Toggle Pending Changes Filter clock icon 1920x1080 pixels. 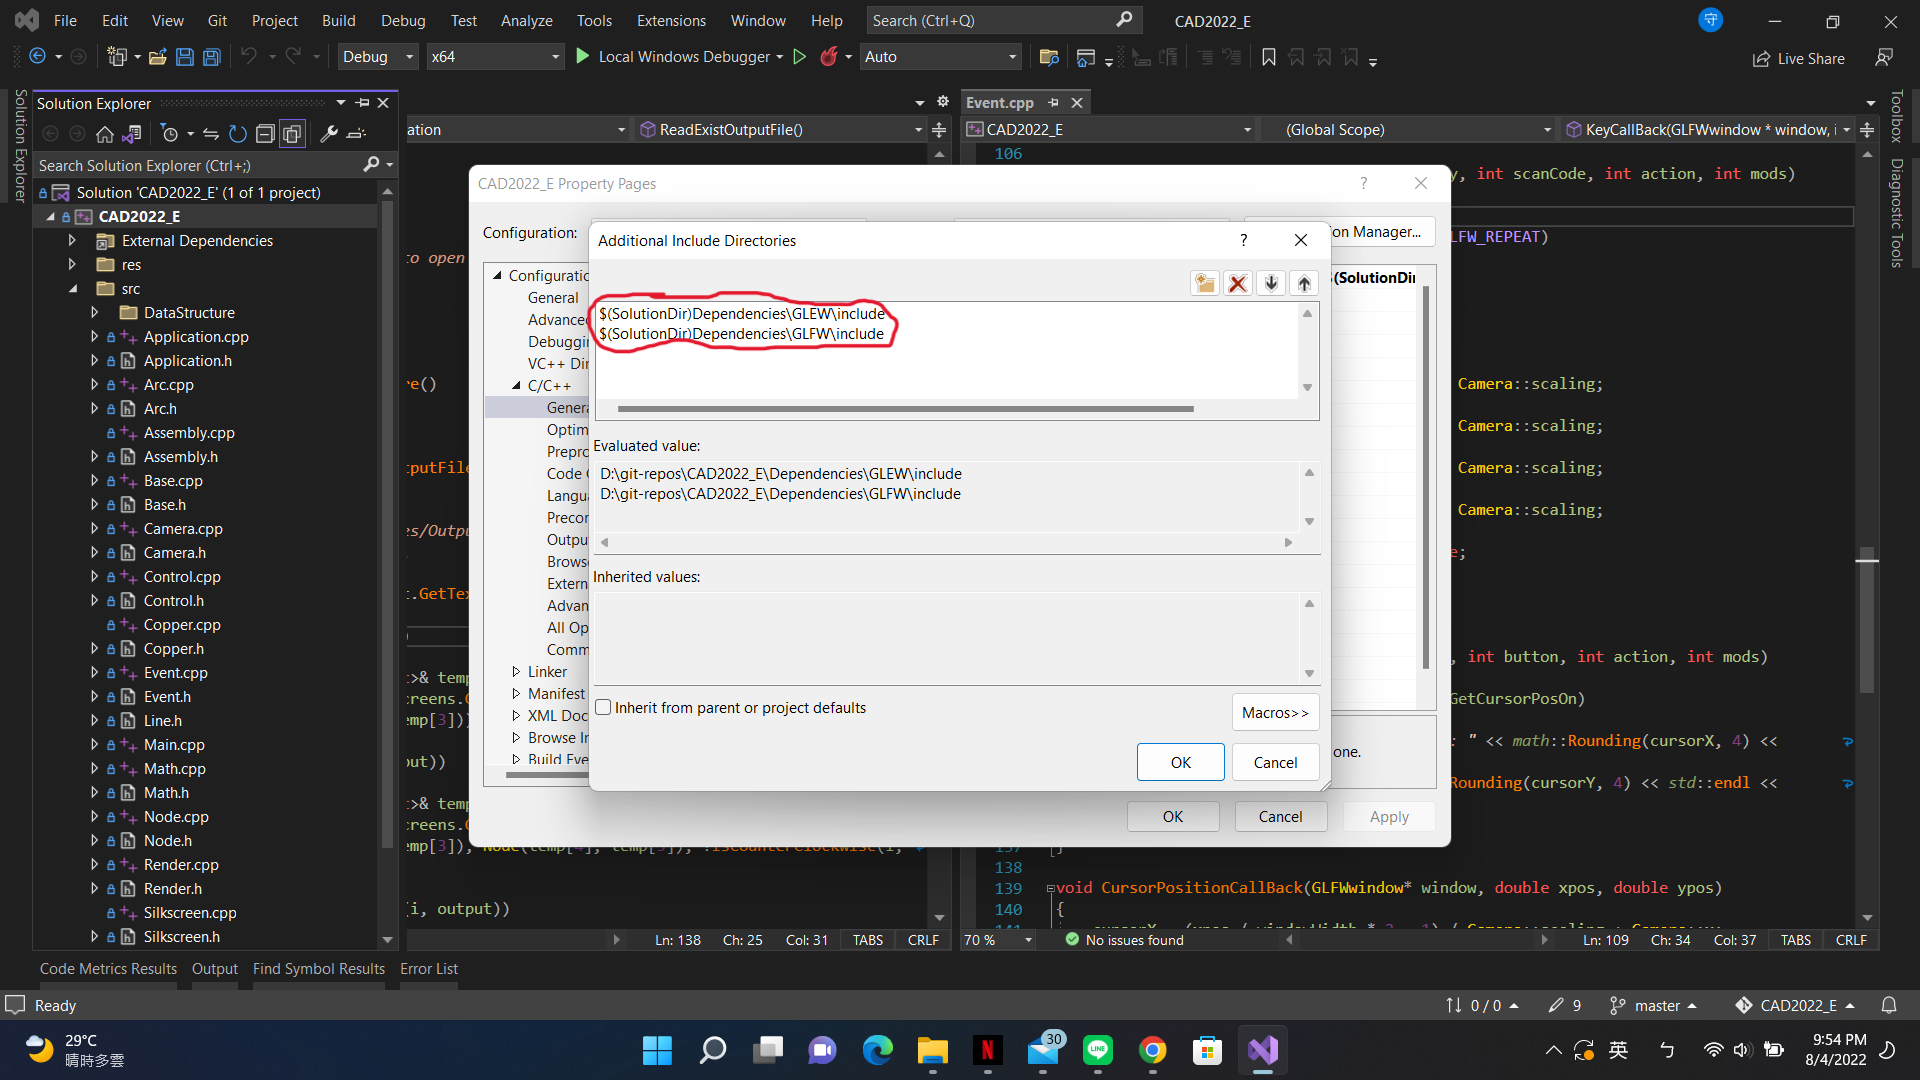[x=170, y=133]
